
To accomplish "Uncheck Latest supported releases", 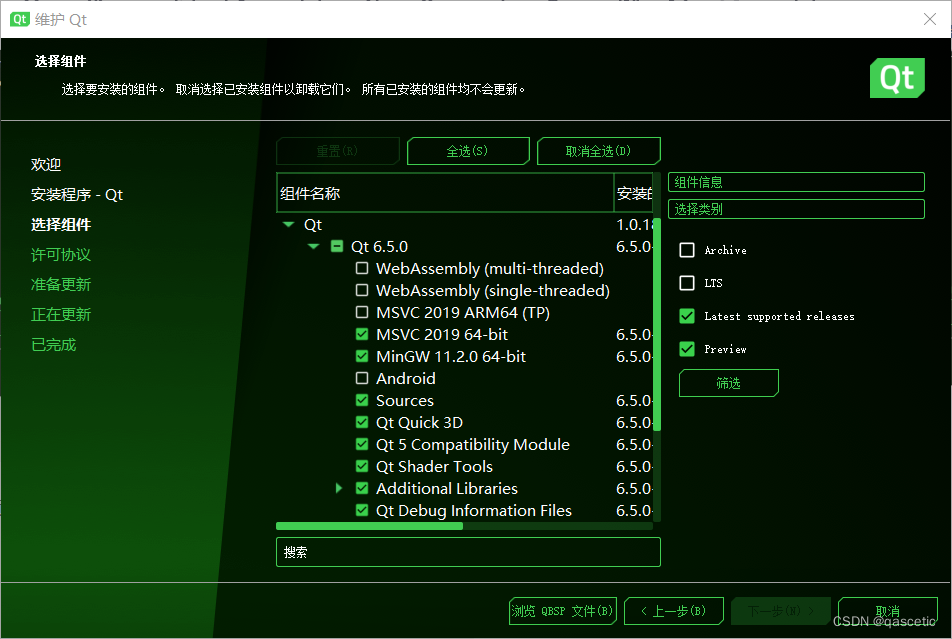I will (x=687, y=316).
